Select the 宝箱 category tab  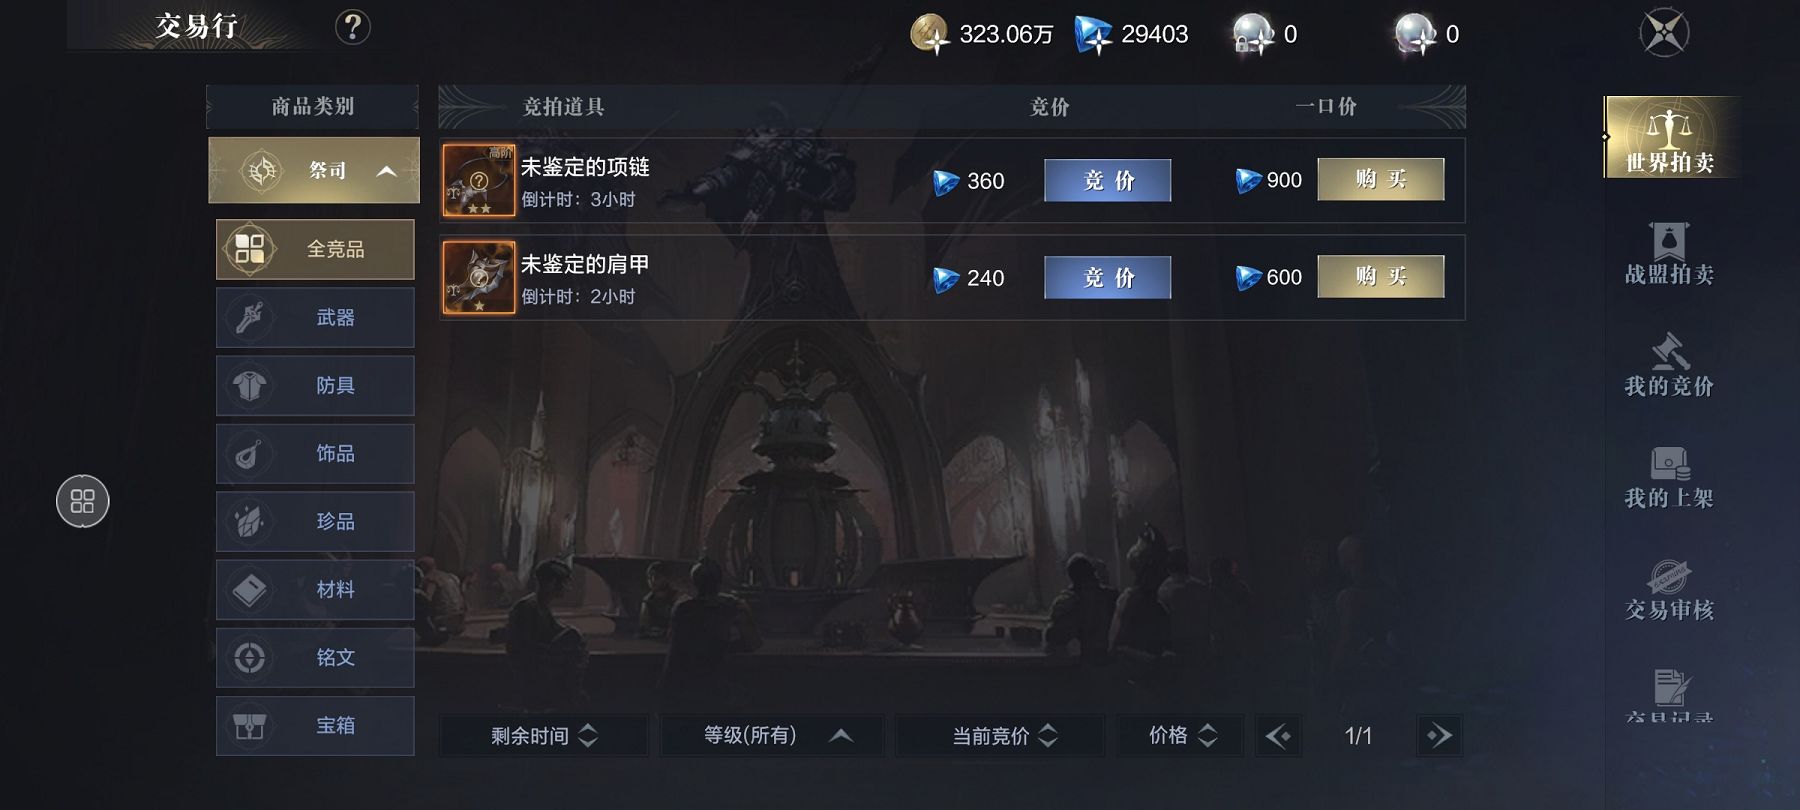pos(315,725)
